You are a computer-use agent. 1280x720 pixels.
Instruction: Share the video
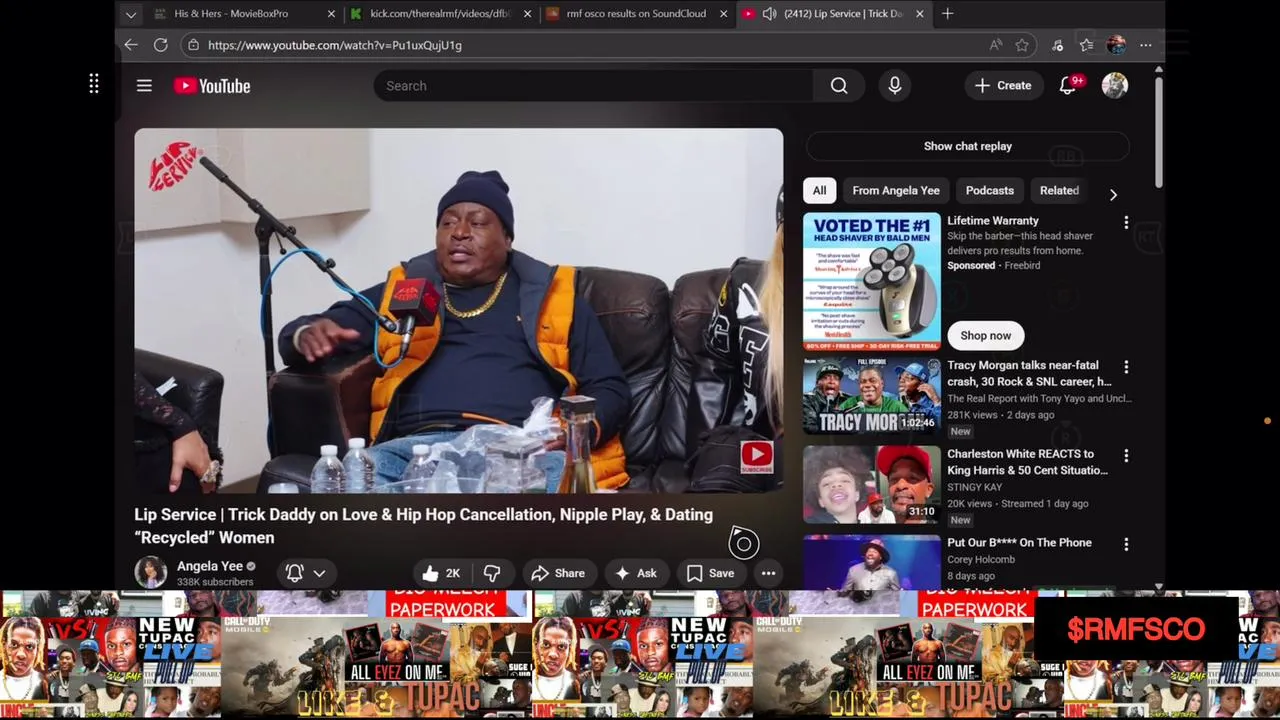(x=558, y=573)
